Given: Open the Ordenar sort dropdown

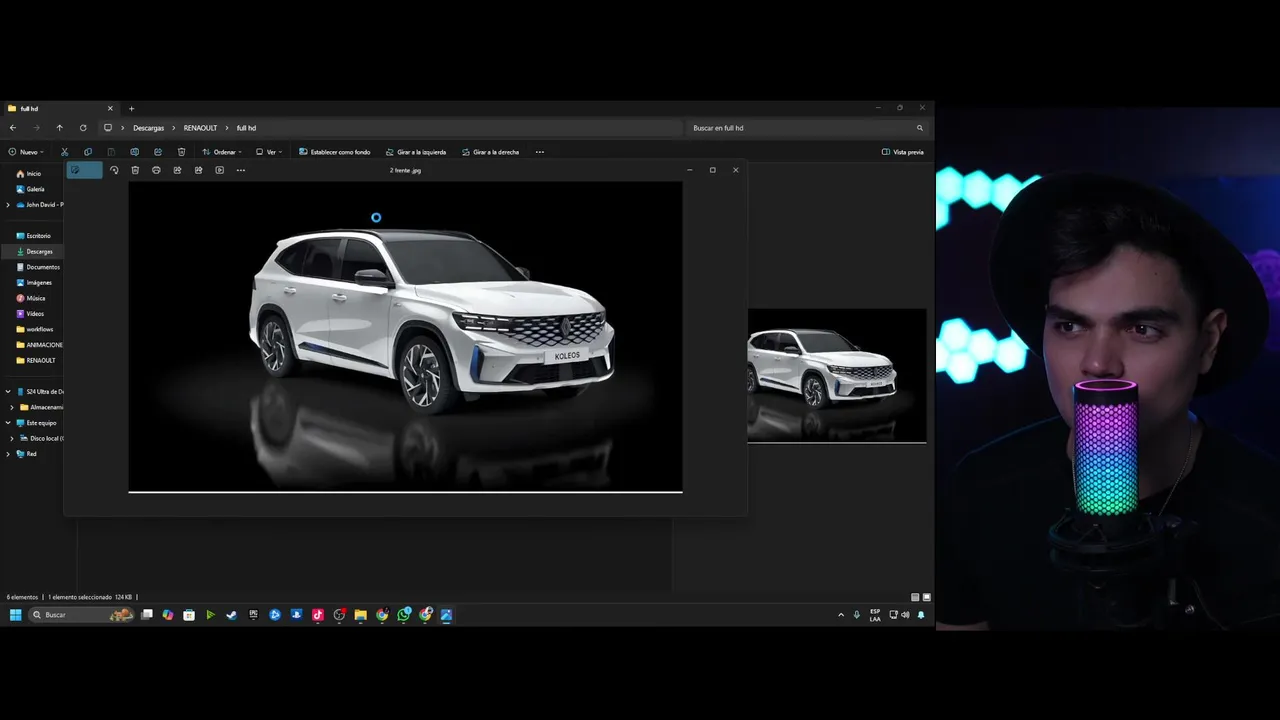Looking at the screenshot, I should (222, 152).
